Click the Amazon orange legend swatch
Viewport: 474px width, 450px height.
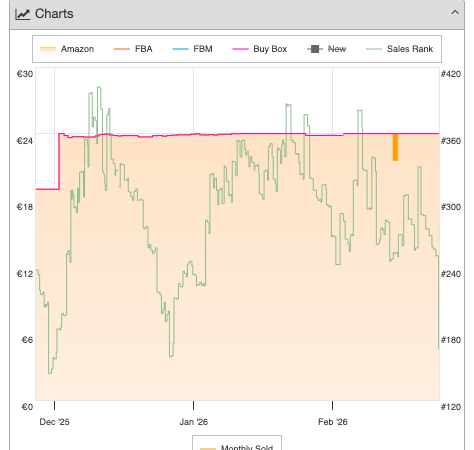coord(48,49)
